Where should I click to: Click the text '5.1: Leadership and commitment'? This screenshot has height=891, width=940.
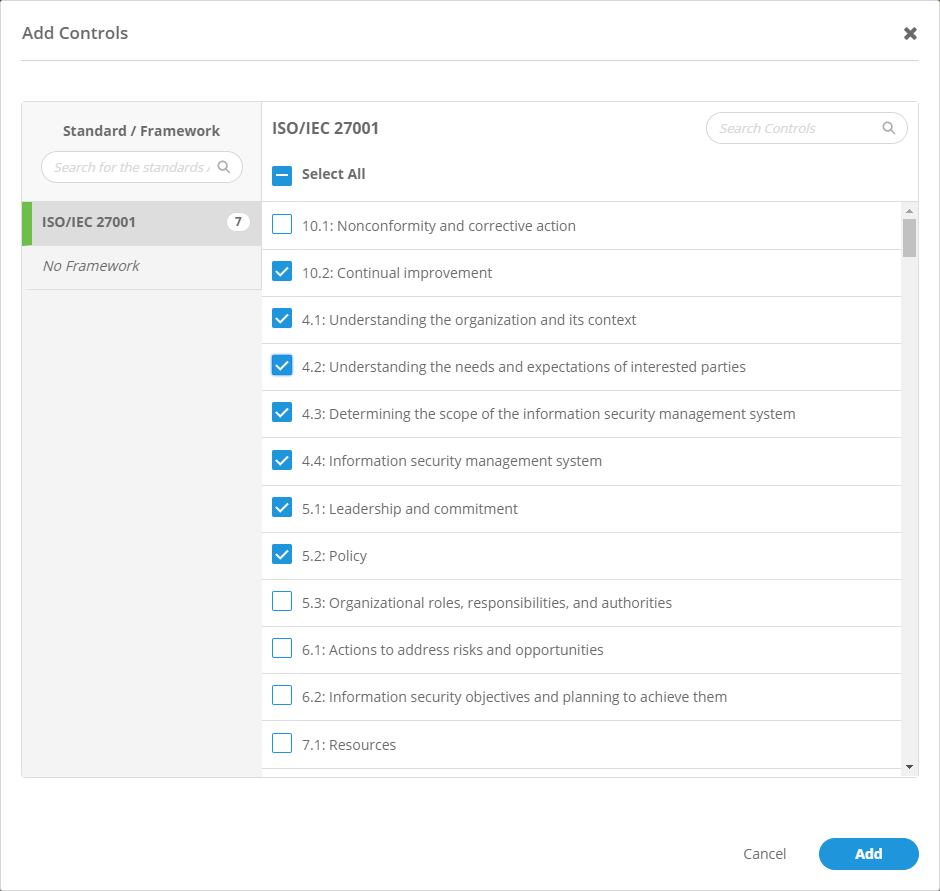[409, 509]
